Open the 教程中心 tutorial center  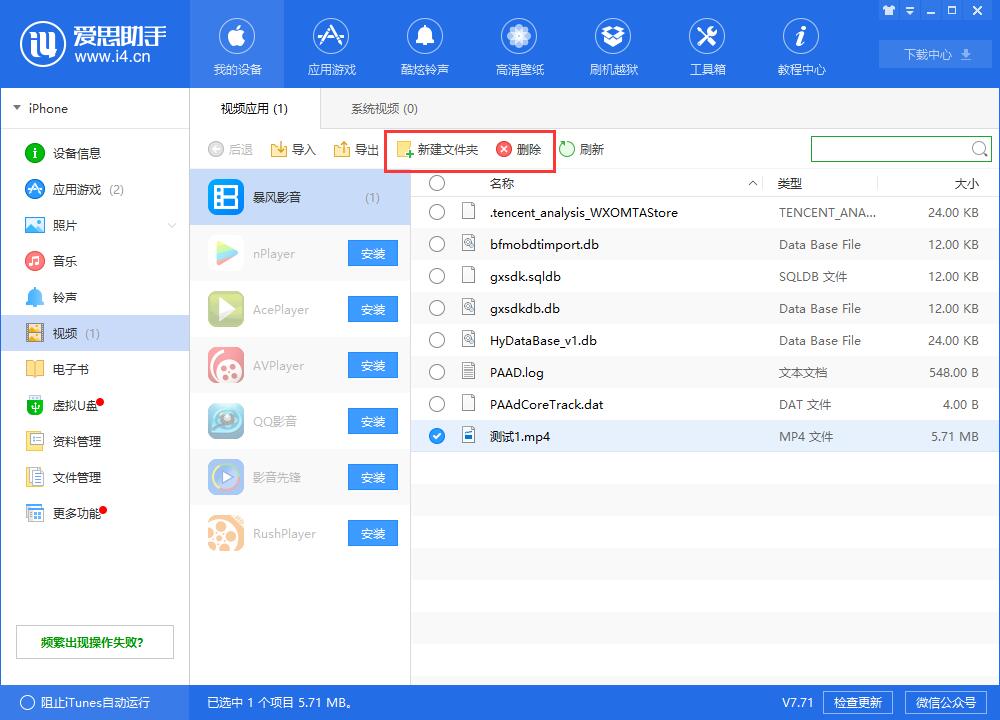[801, 44]
